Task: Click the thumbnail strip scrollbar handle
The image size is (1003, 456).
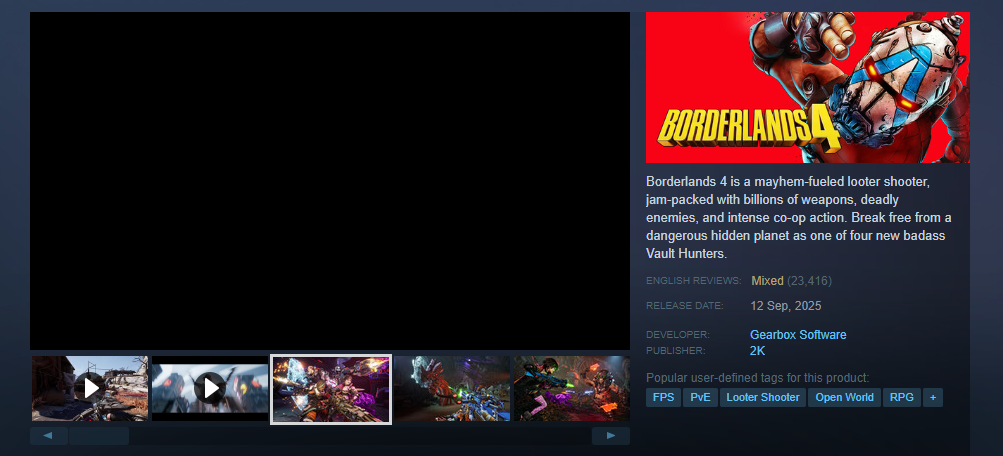Action: [x=98, y=436]
